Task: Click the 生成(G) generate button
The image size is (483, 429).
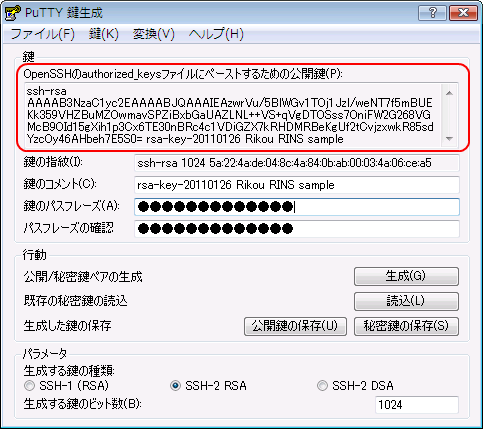Action: click(406, 276)
